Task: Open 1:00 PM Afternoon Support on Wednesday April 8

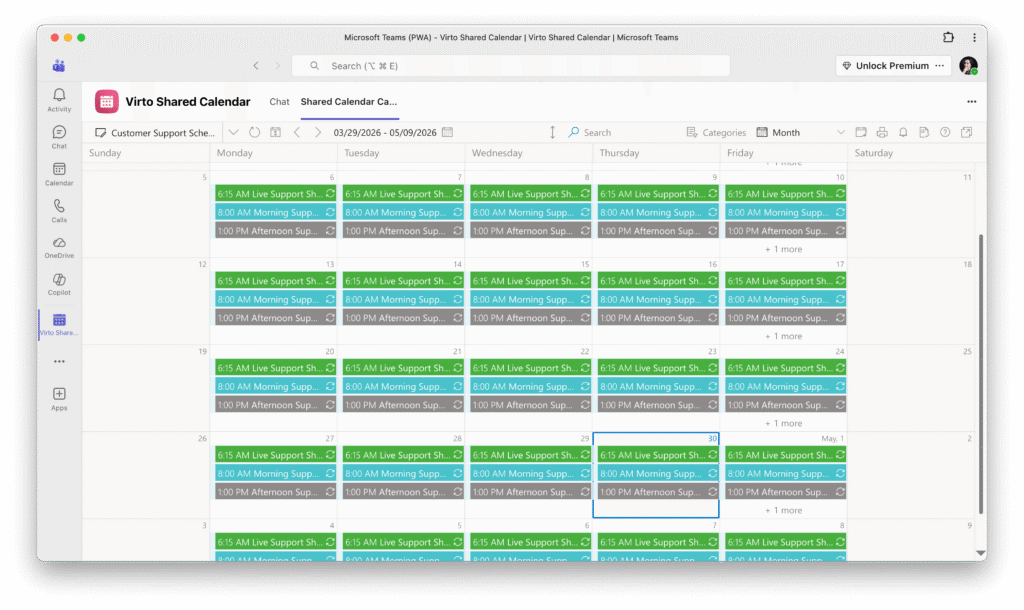Action: coord(530,230)
